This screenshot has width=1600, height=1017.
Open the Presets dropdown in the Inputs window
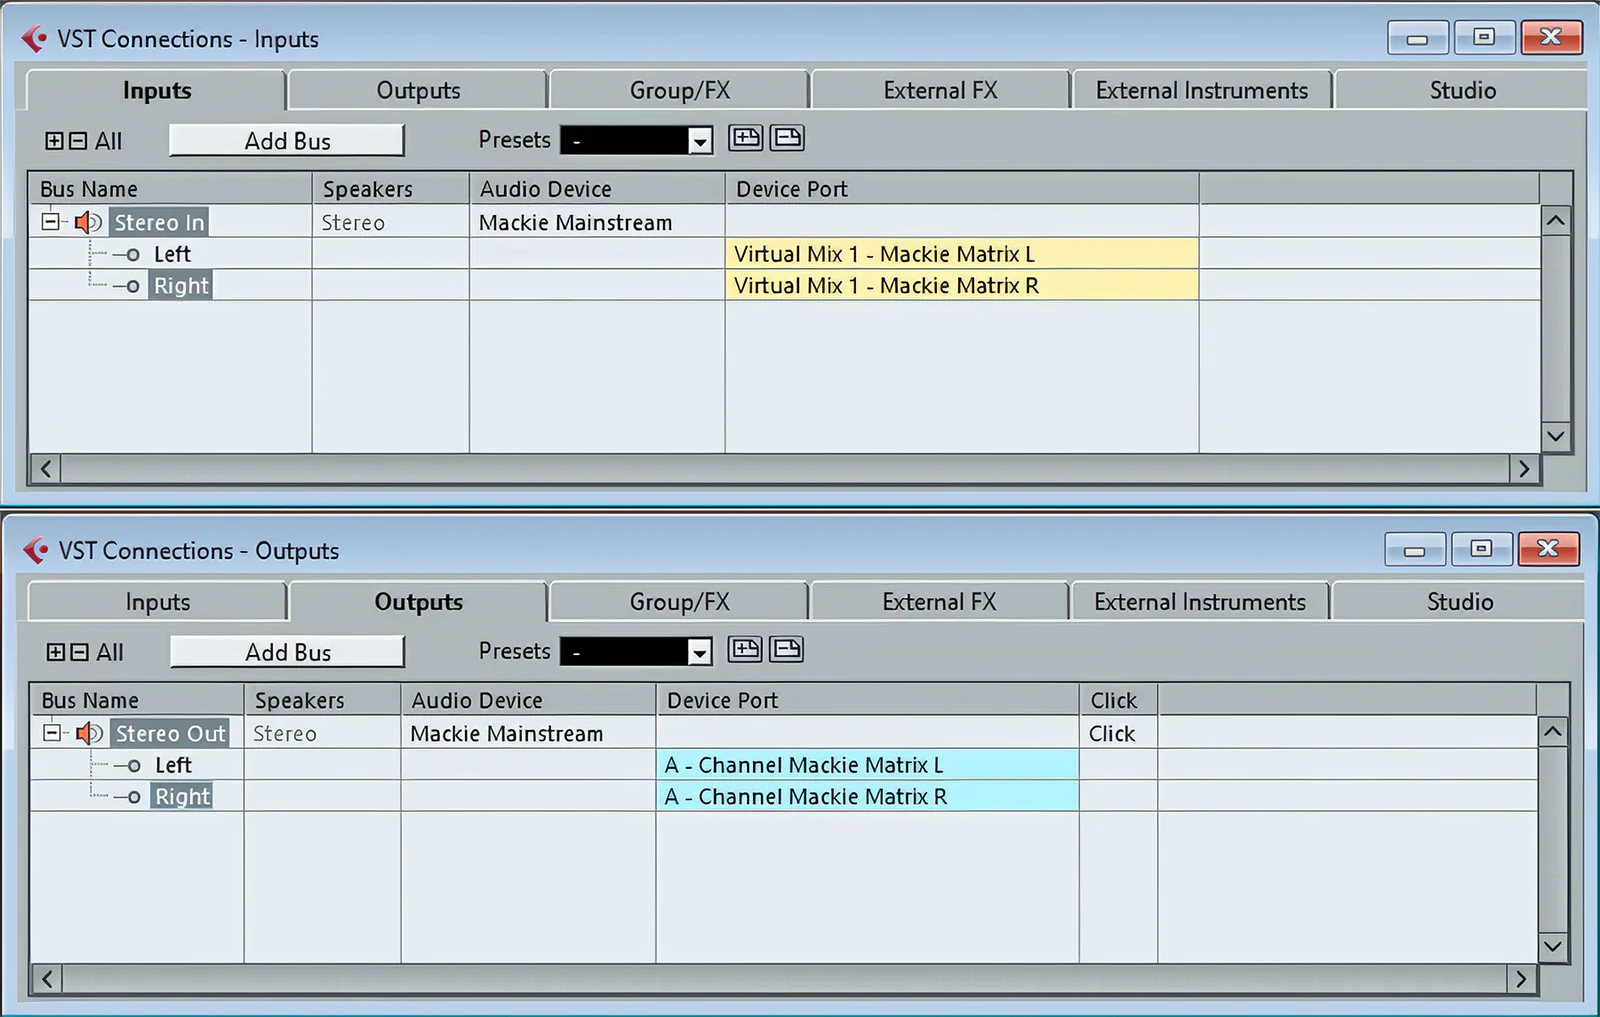[700, 141]
